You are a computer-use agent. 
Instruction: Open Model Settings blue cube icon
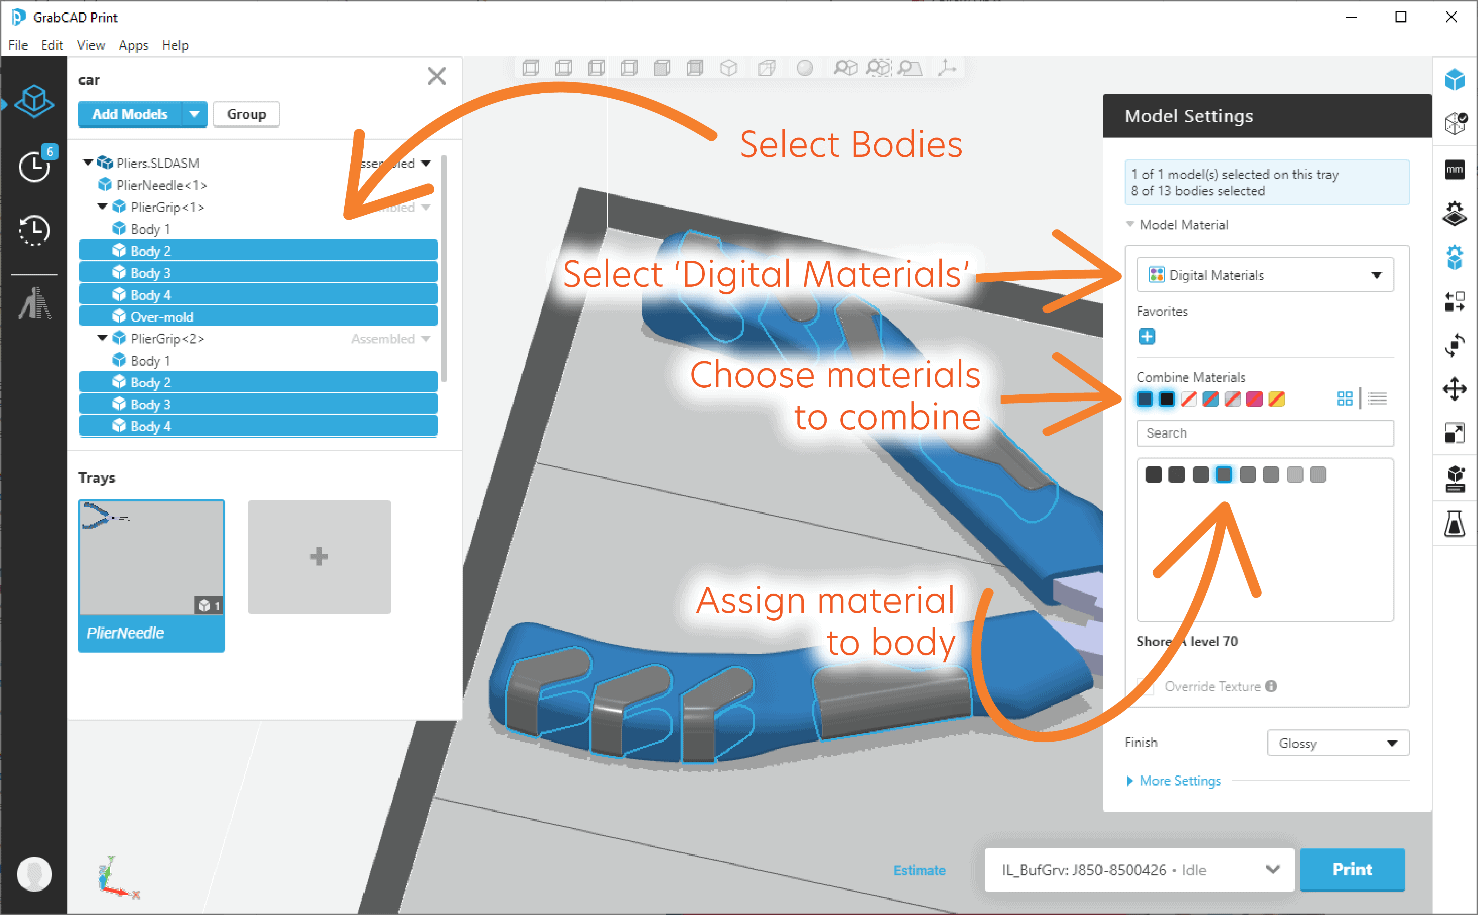1455,80
